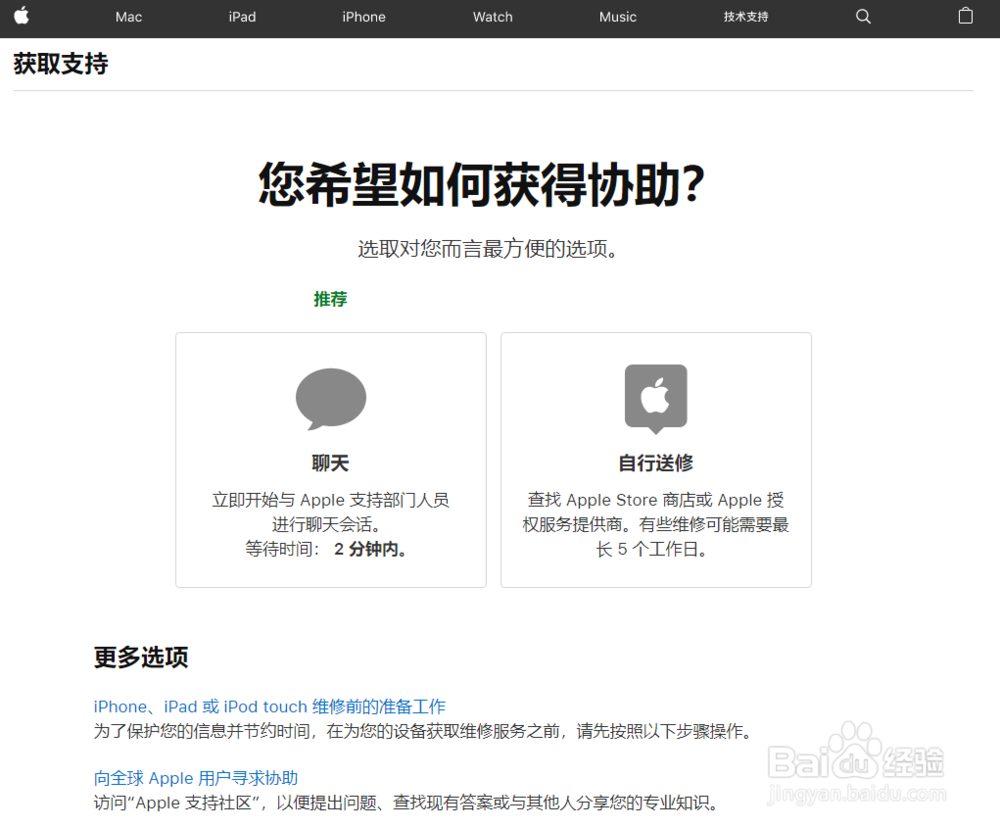1000x828 pixels.
Task: Click the shopping bag icon
Action: point(965,16)
